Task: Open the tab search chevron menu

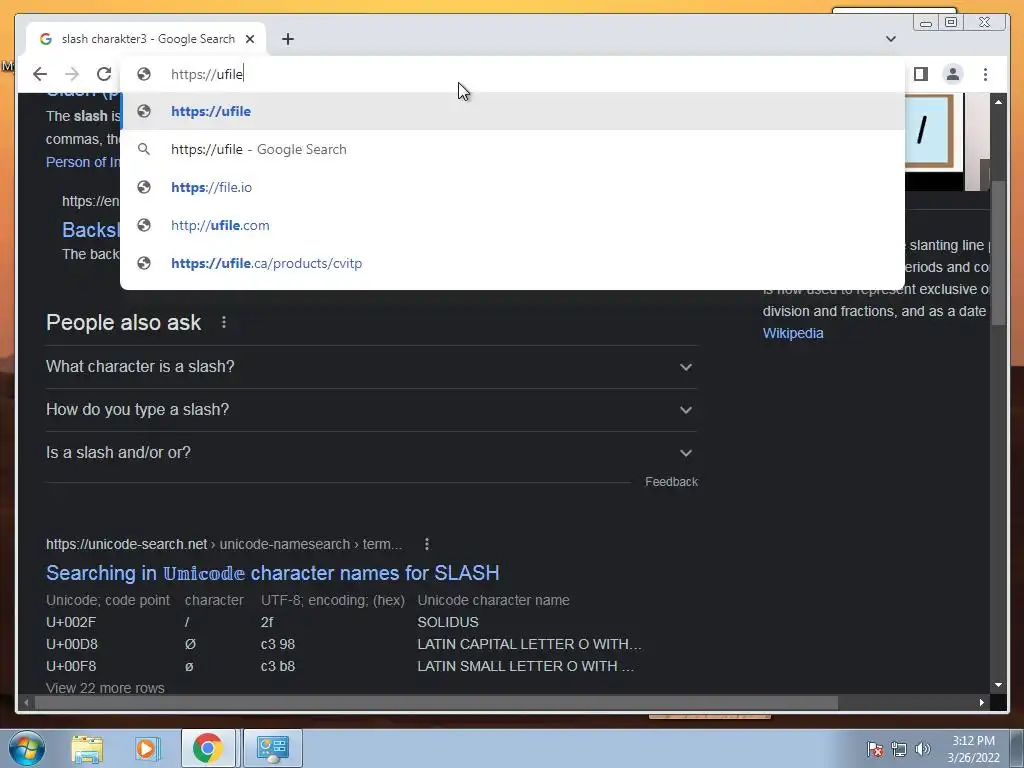Action: click(x=891, y=39)
